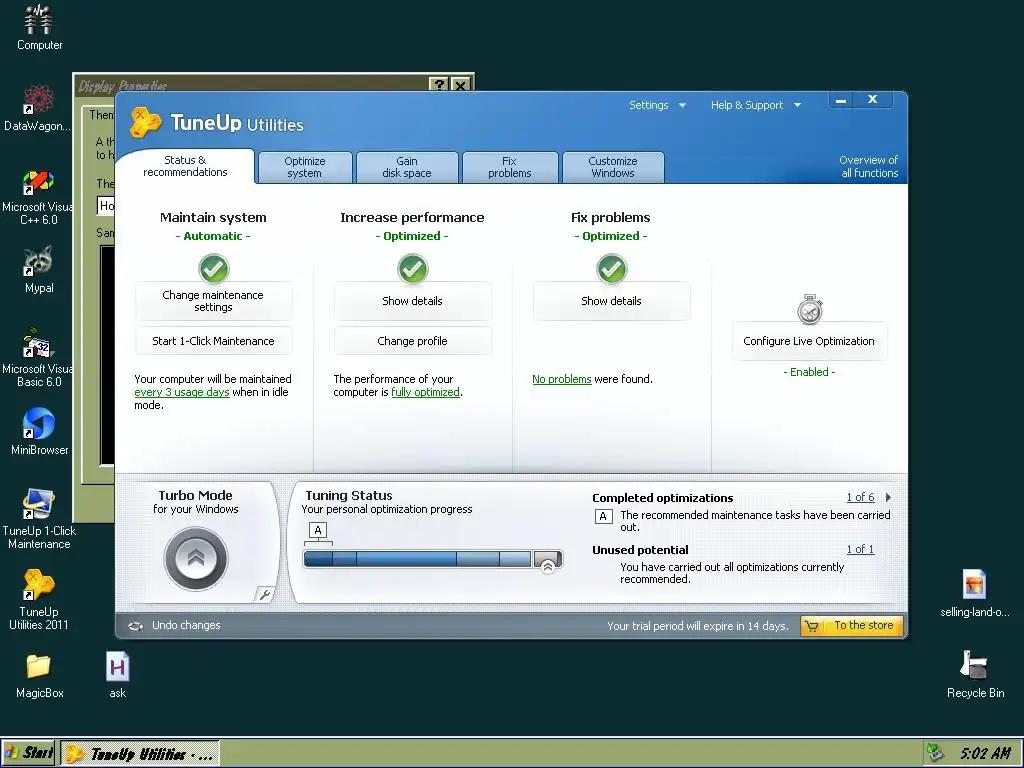Click the Undo changes arrow icon
The height and width of the screenshot is (768, 1024).
coord(136,626)
